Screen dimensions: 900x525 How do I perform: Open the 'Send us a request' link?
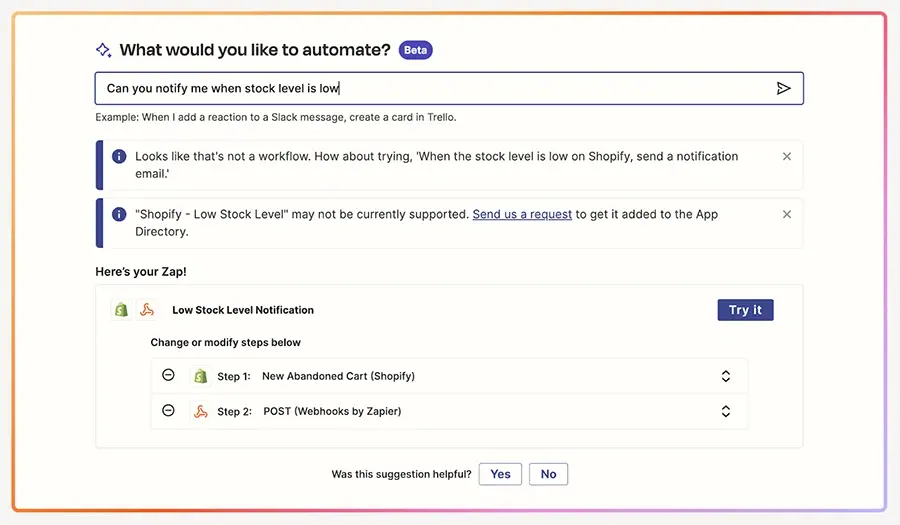(x=522, y=215)
